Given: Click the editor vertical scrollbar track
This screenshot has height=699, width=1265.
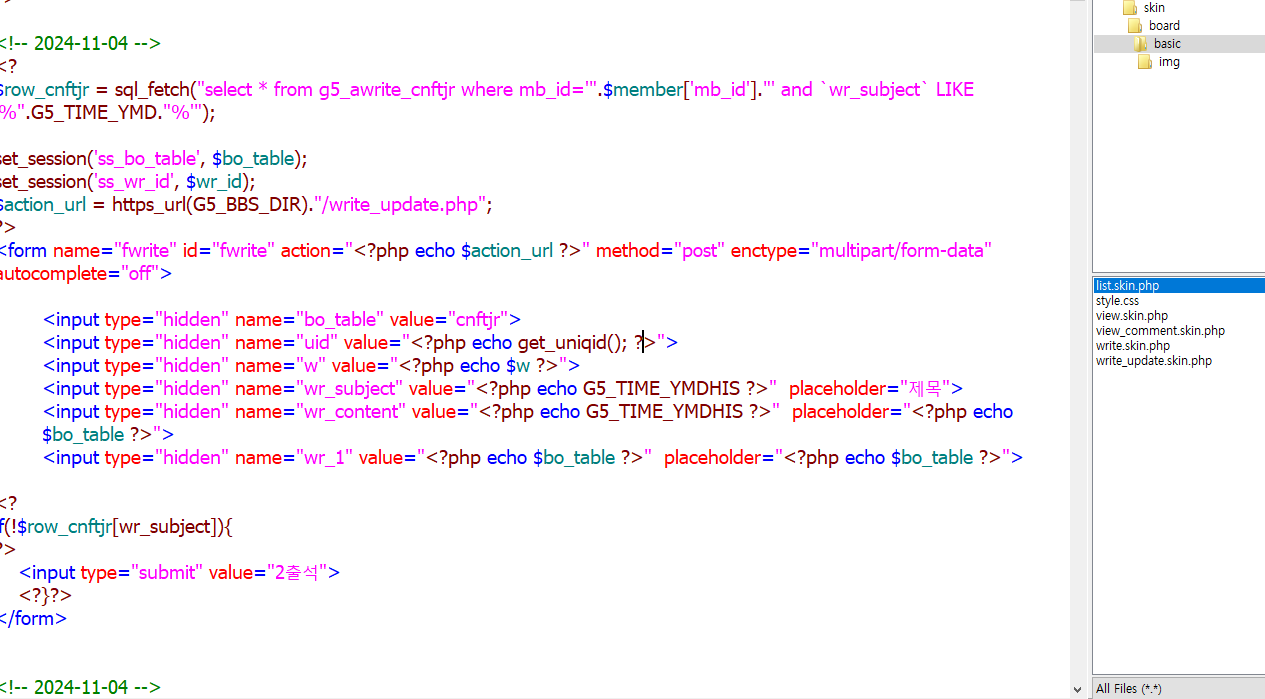Looking at the screenshot, I should (1077, 350).
